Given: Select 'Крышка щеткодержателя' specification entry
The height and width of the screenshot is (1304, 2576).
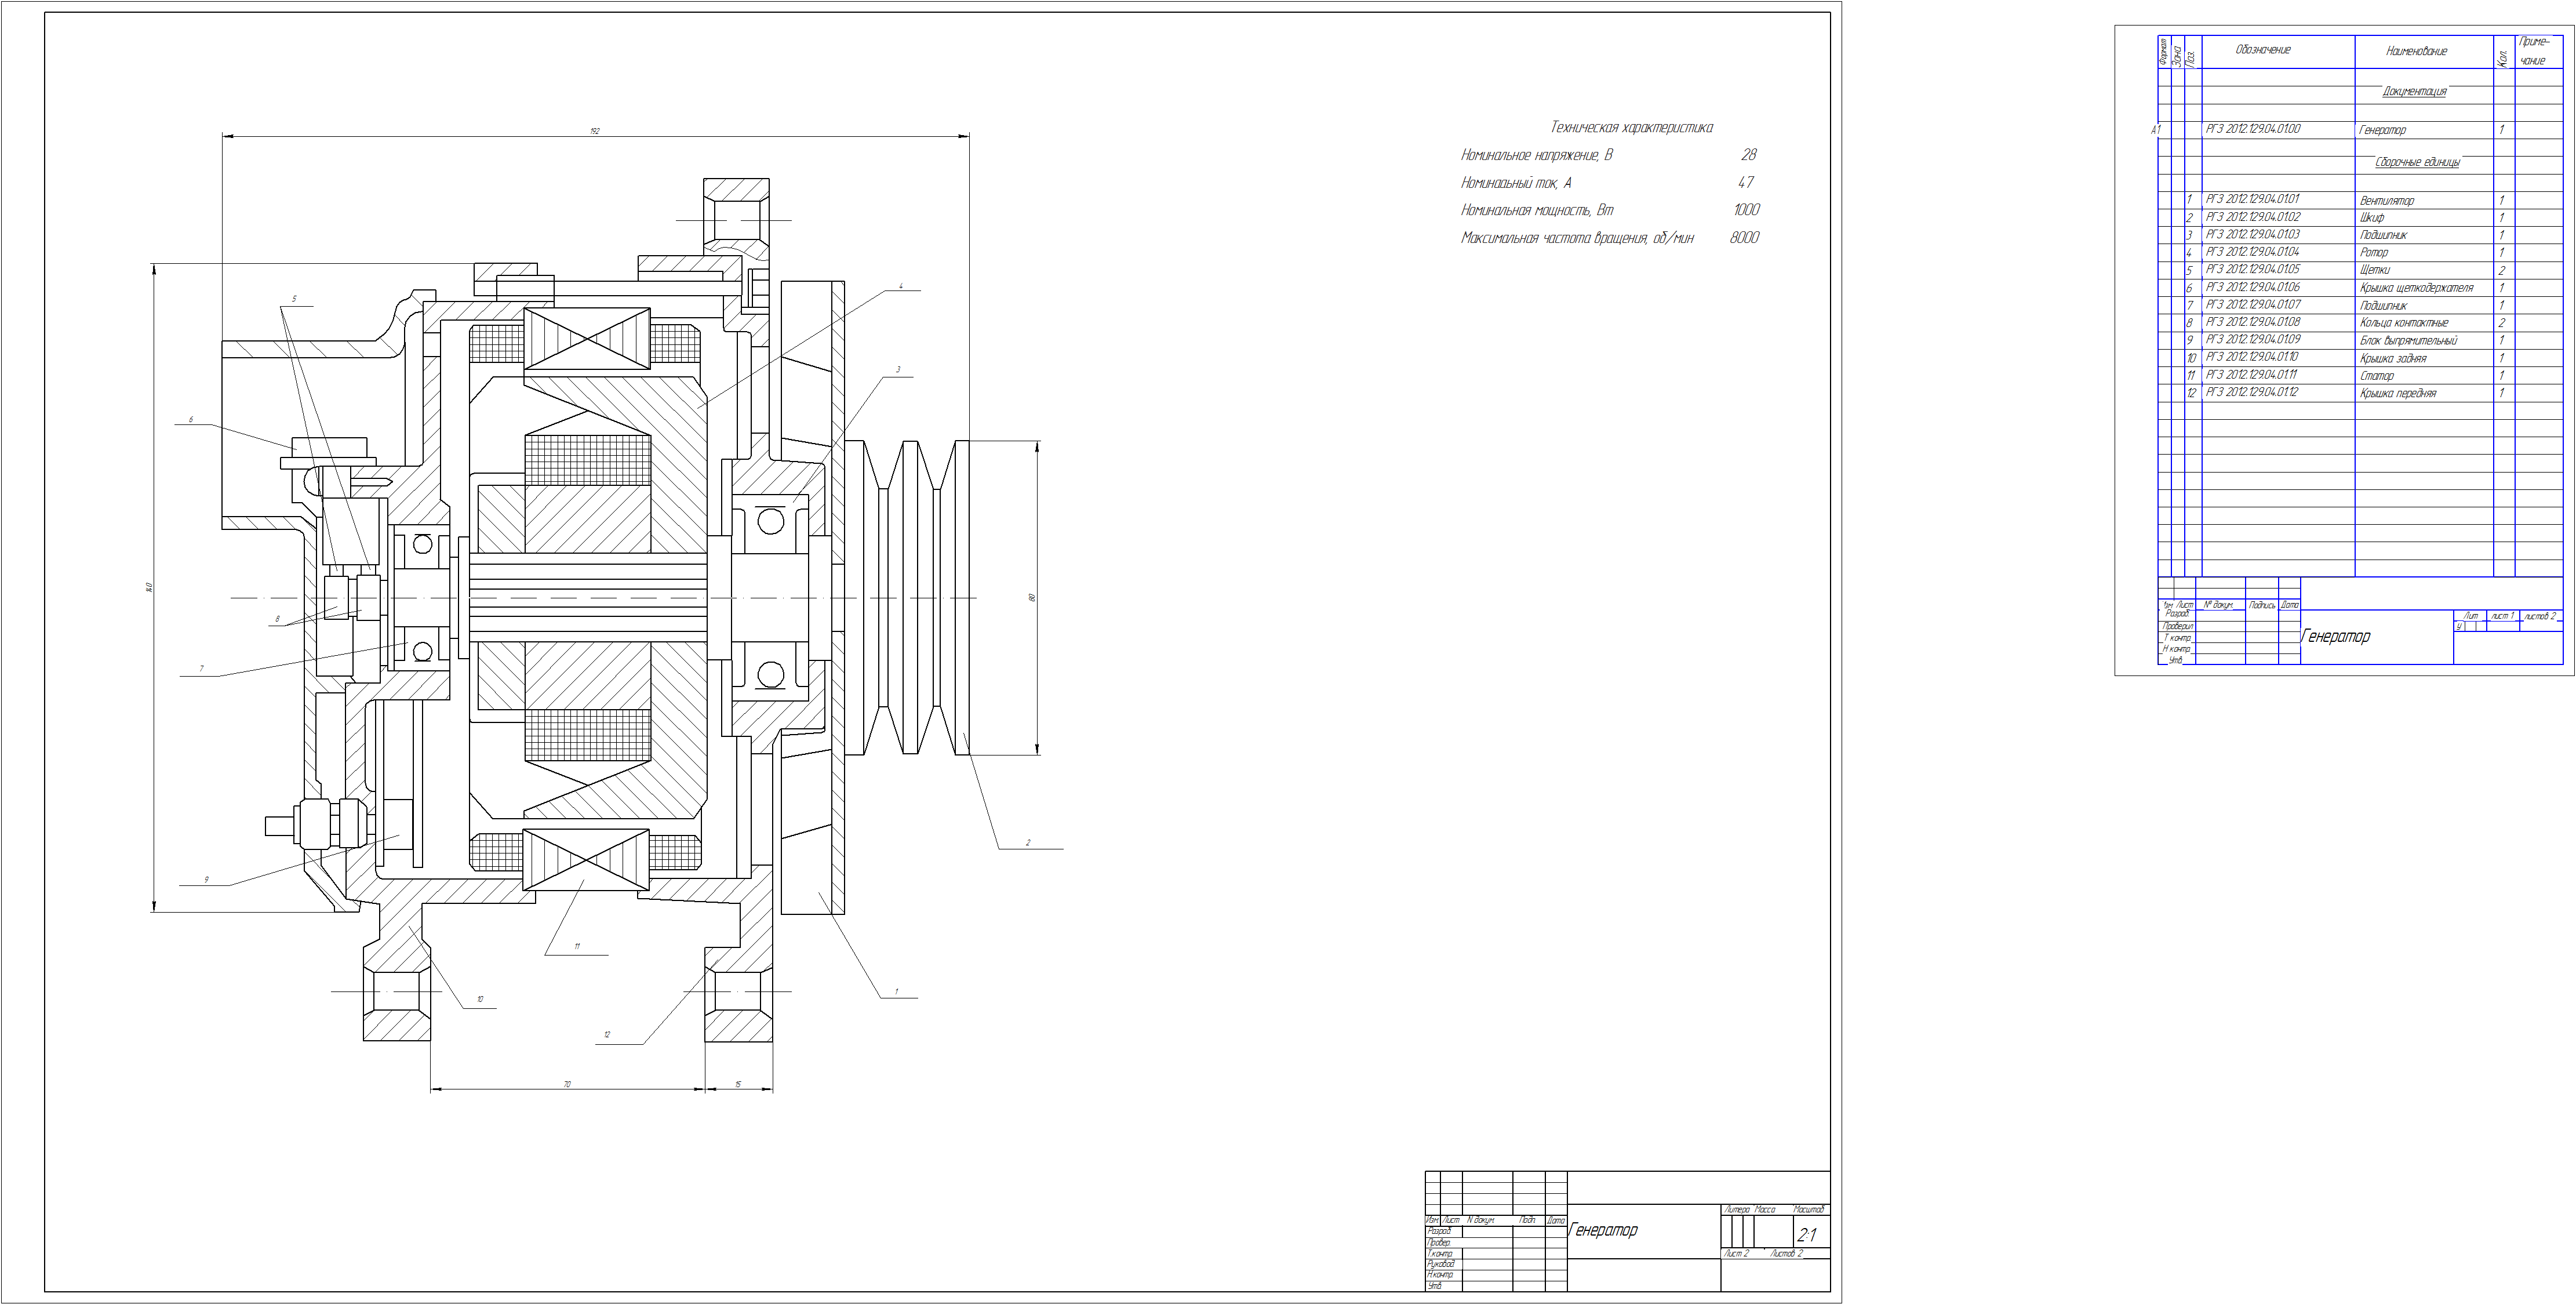Looking at the screenshot, I should 2415,288.
